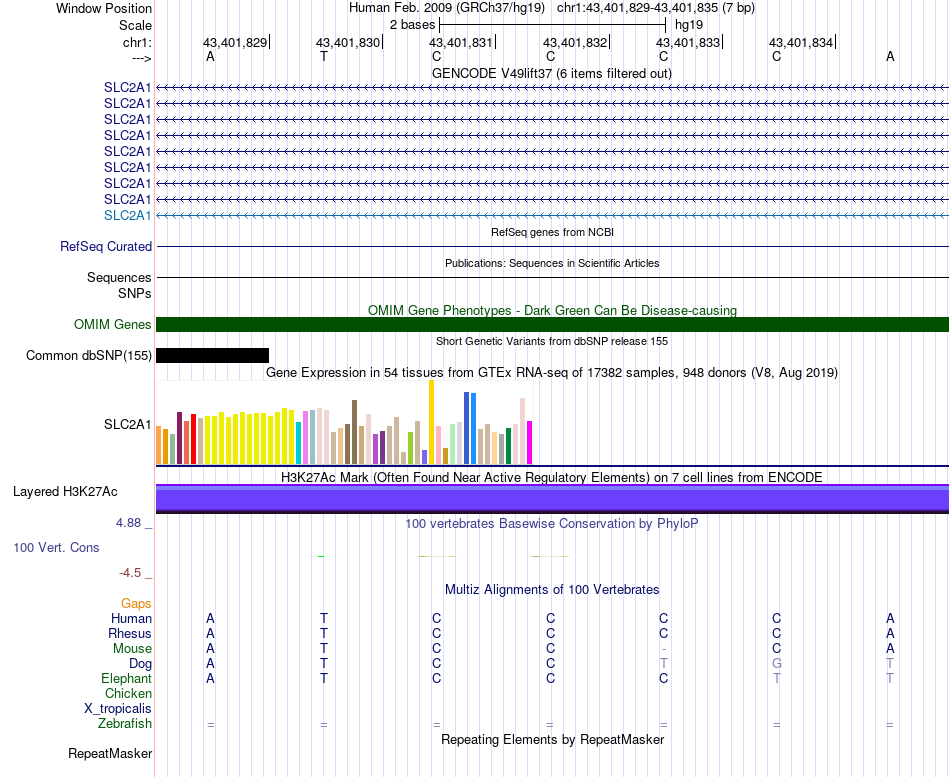The width and height of the screenshot is (950, 777).
Task: Click the SLC2A1 label beside the GTEx chart
Action: (127, 424)
